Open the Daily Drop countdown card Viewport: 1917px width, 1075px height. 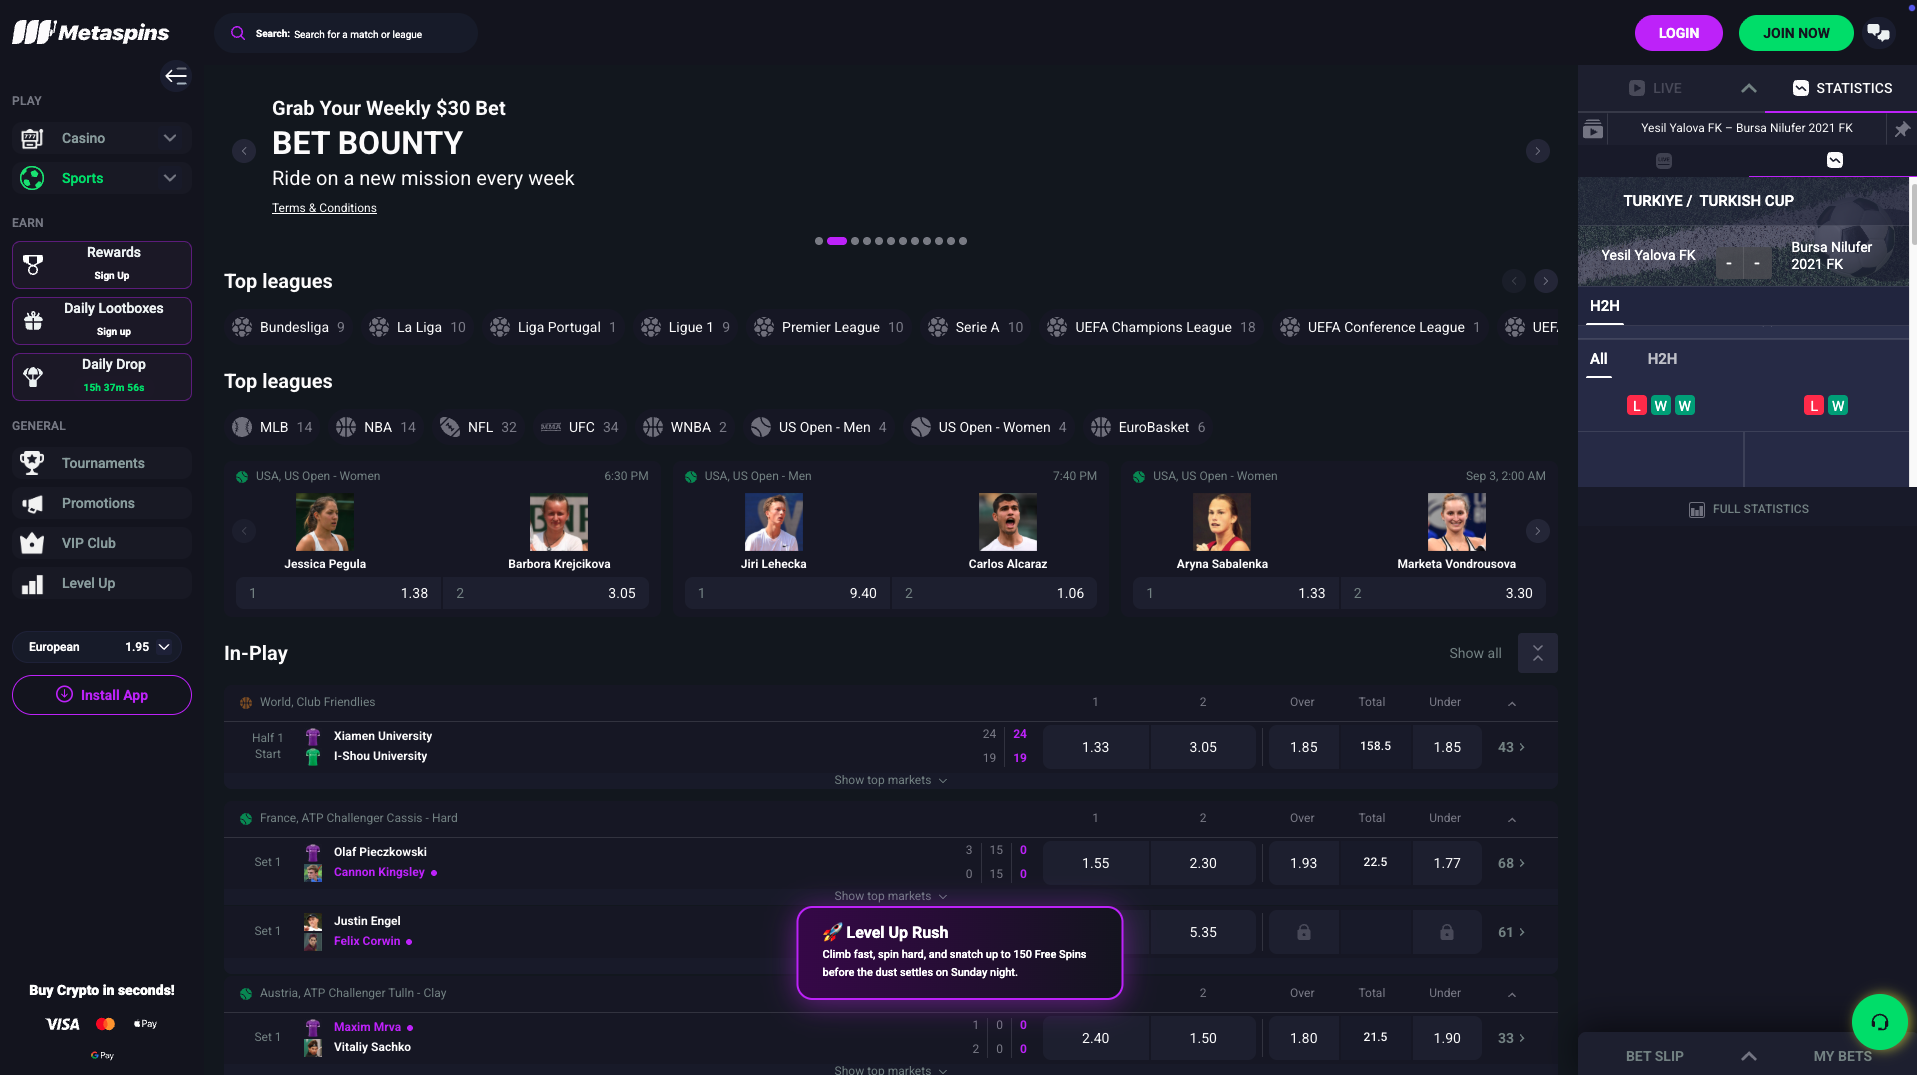tap(102, 377)
